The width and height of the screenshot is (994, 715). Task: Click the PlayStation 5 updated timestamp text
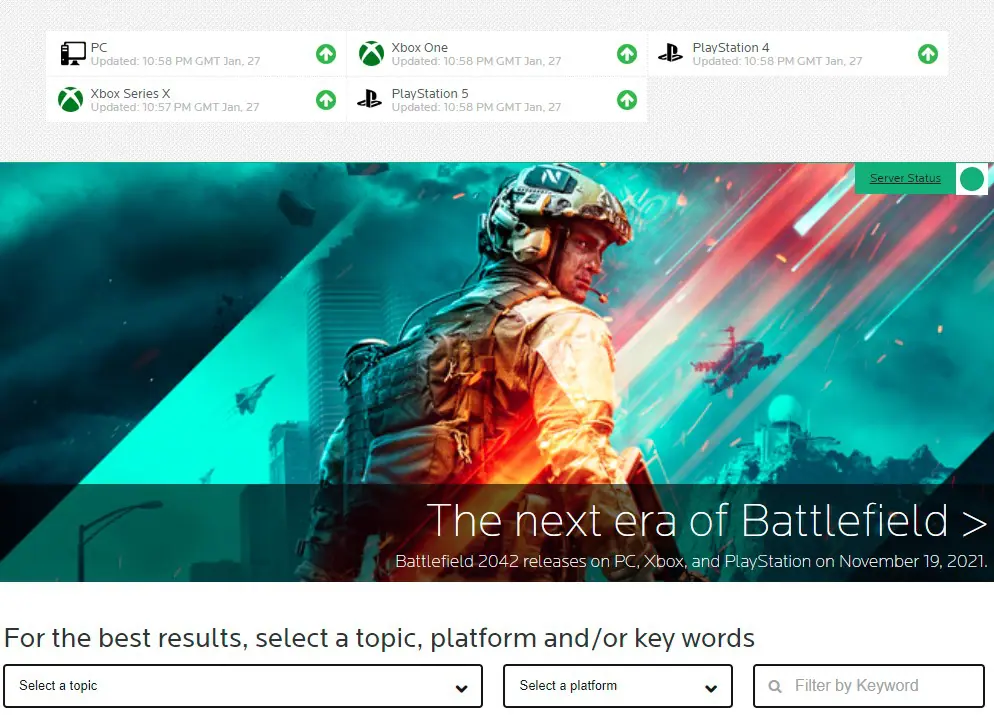pyautogui.click(x=477, y=107)
